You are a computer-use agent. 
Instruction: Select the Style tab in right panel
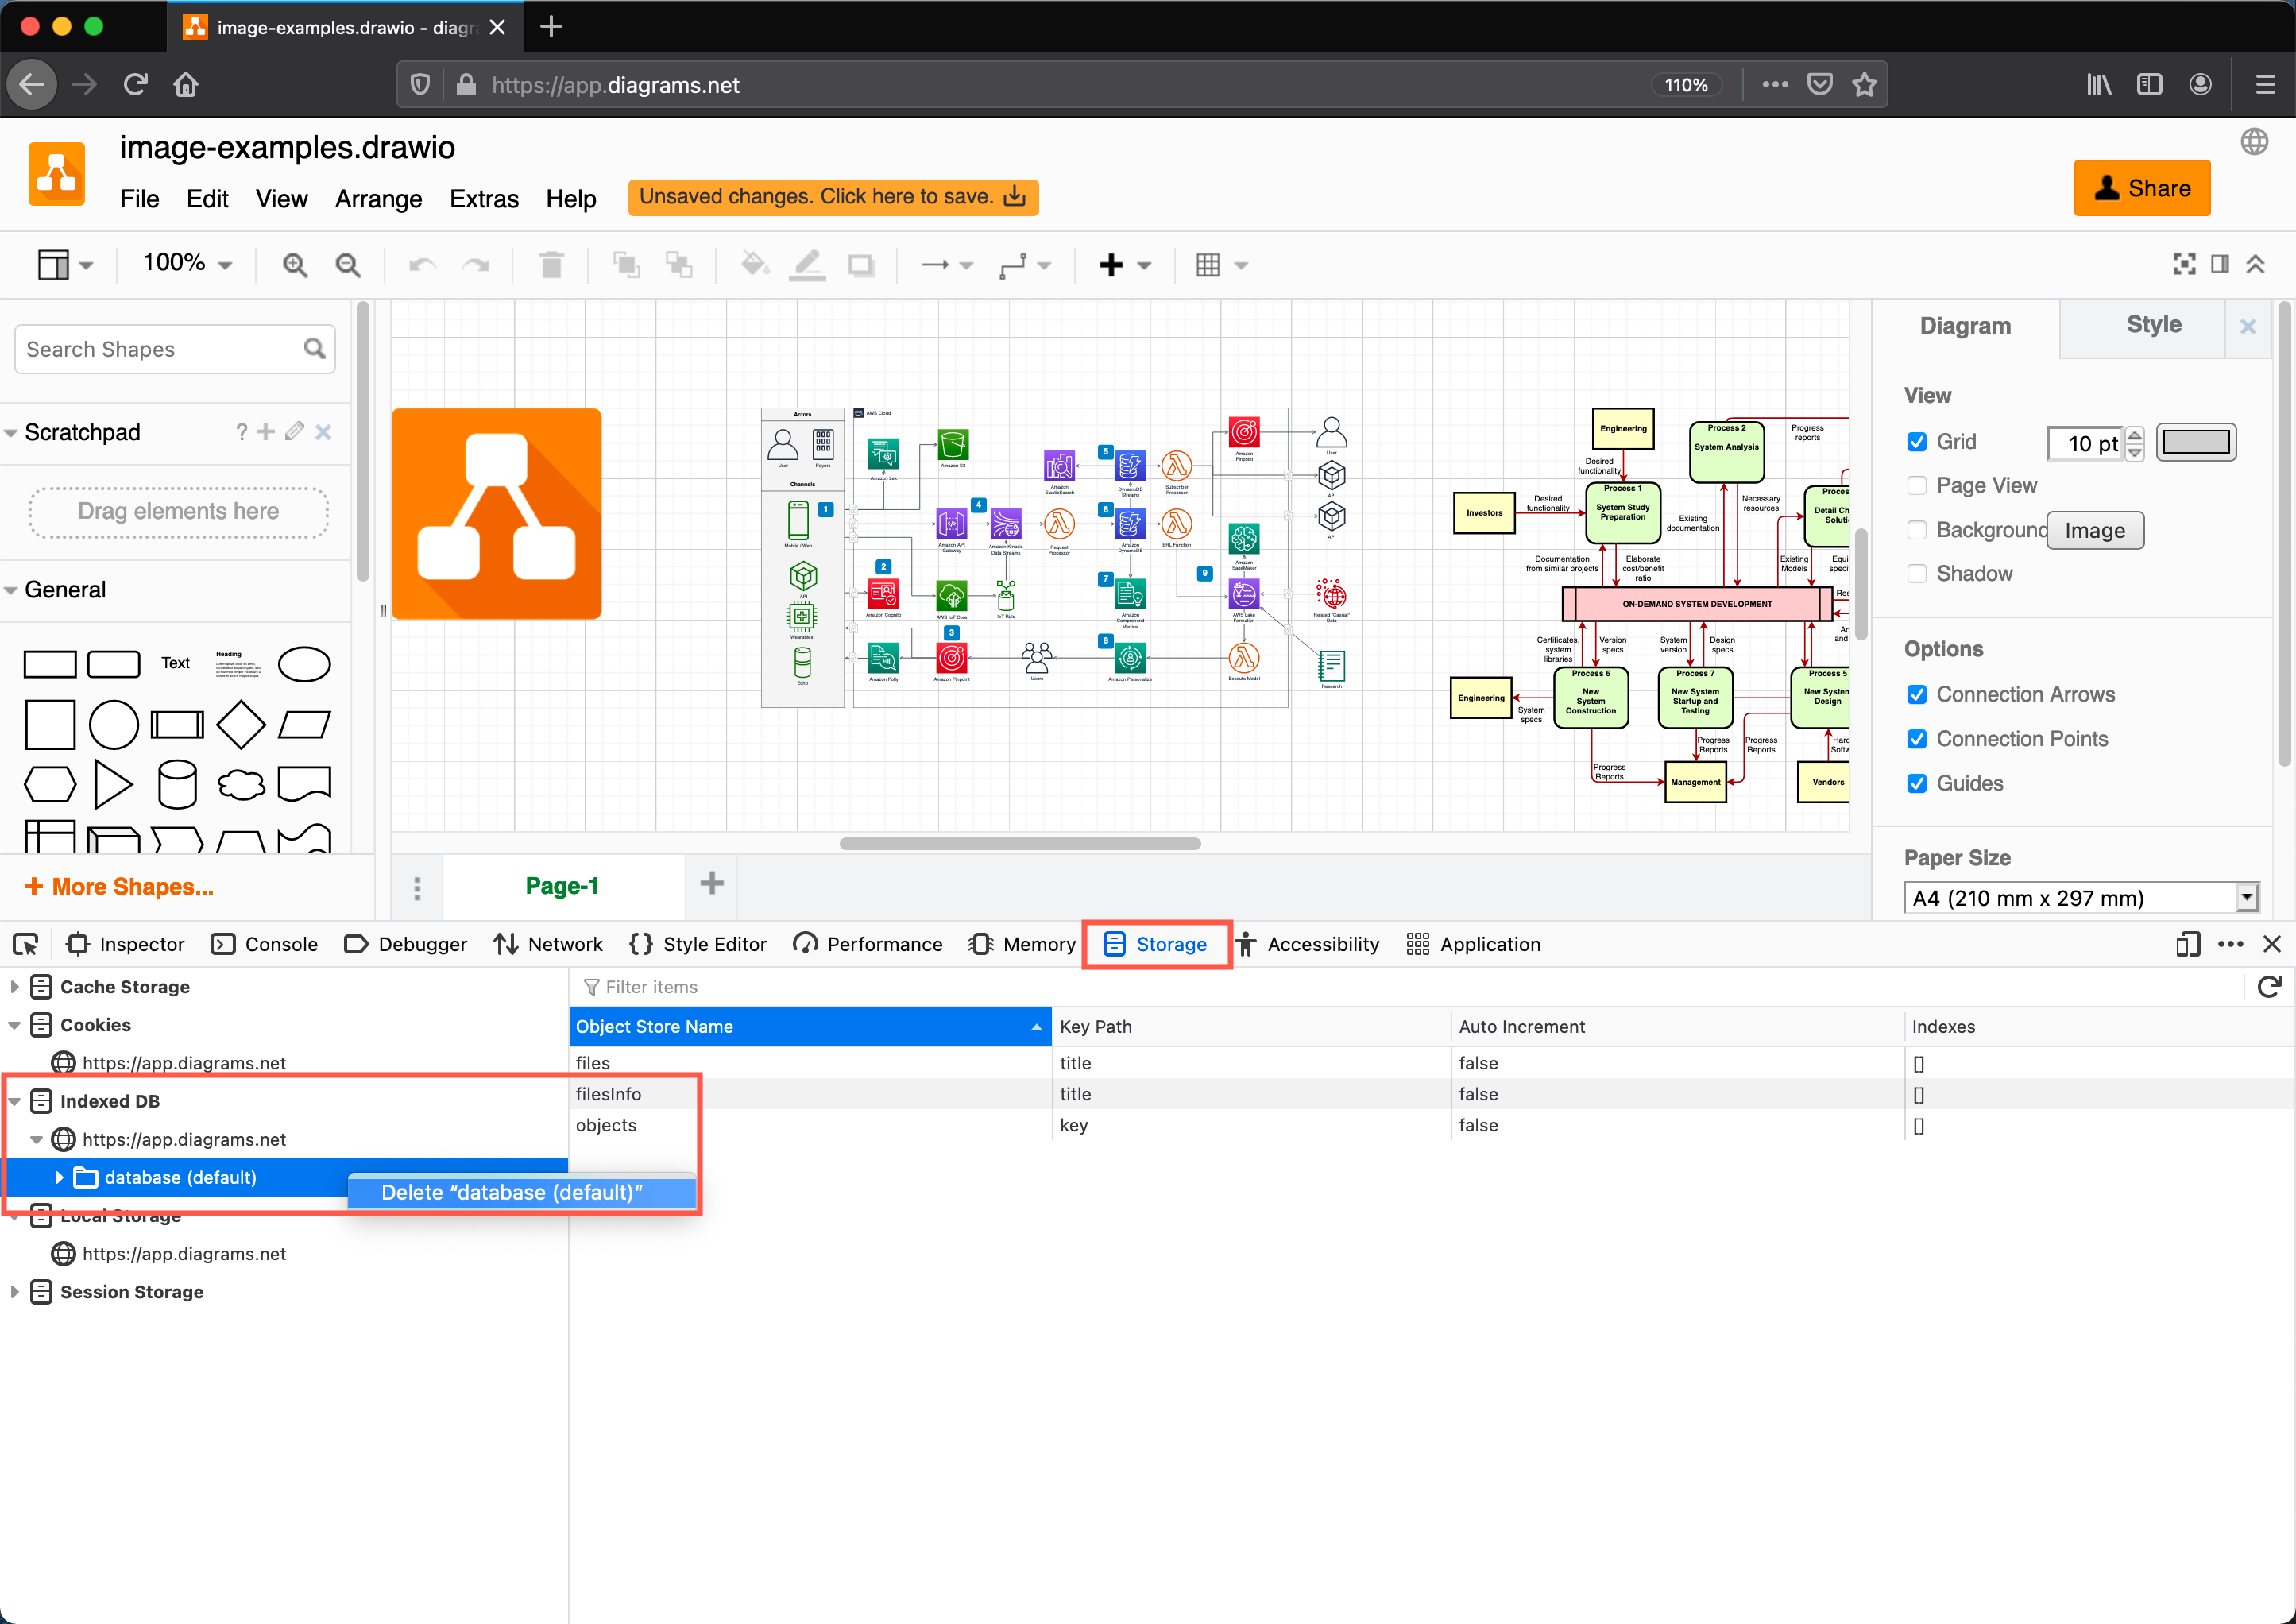[x=2148, y=325]
